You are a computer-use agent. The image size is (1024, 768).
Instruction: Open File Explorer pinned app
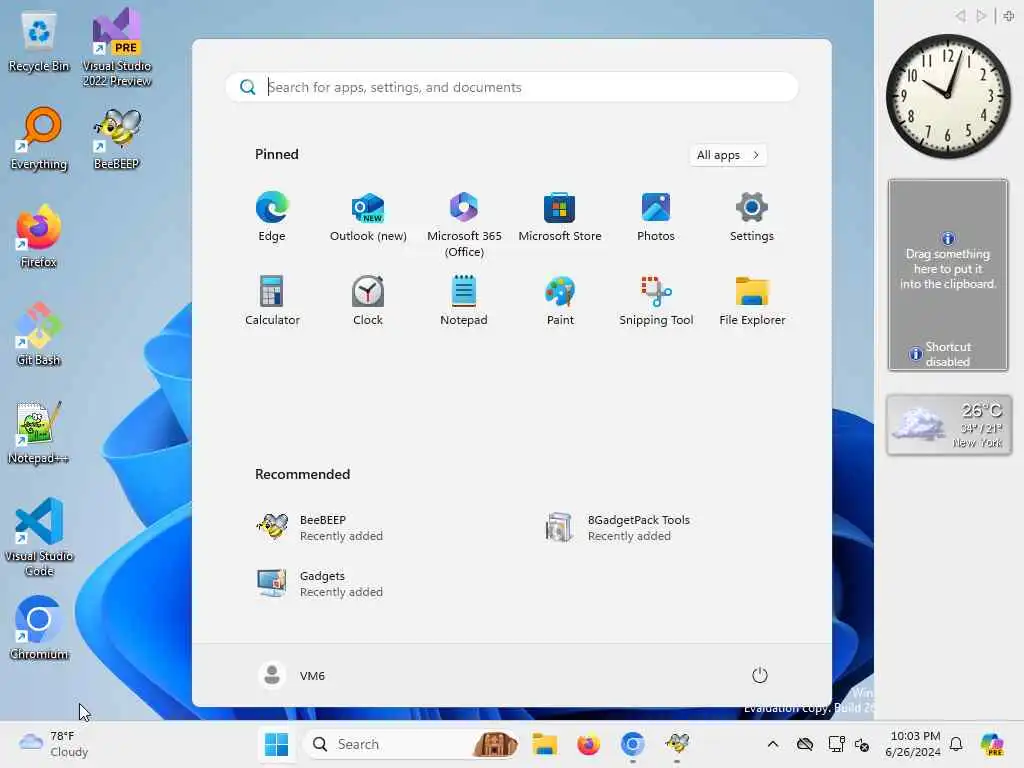click(x=752, y=300)
